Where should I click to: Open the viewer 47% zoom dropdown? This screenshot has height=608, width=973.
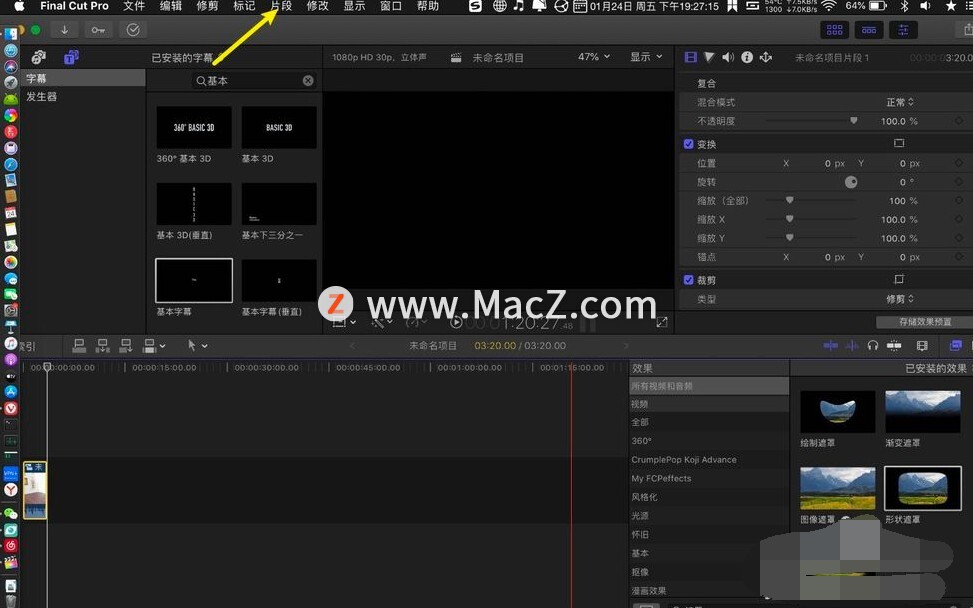point(594,56)
